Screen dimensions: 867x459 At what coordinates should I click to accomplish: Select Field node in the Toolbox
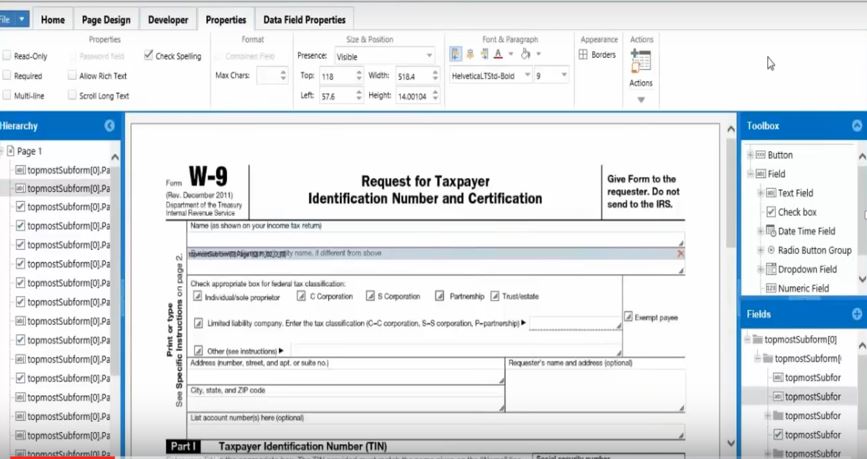pyautogui.click(x=776, y=174)
